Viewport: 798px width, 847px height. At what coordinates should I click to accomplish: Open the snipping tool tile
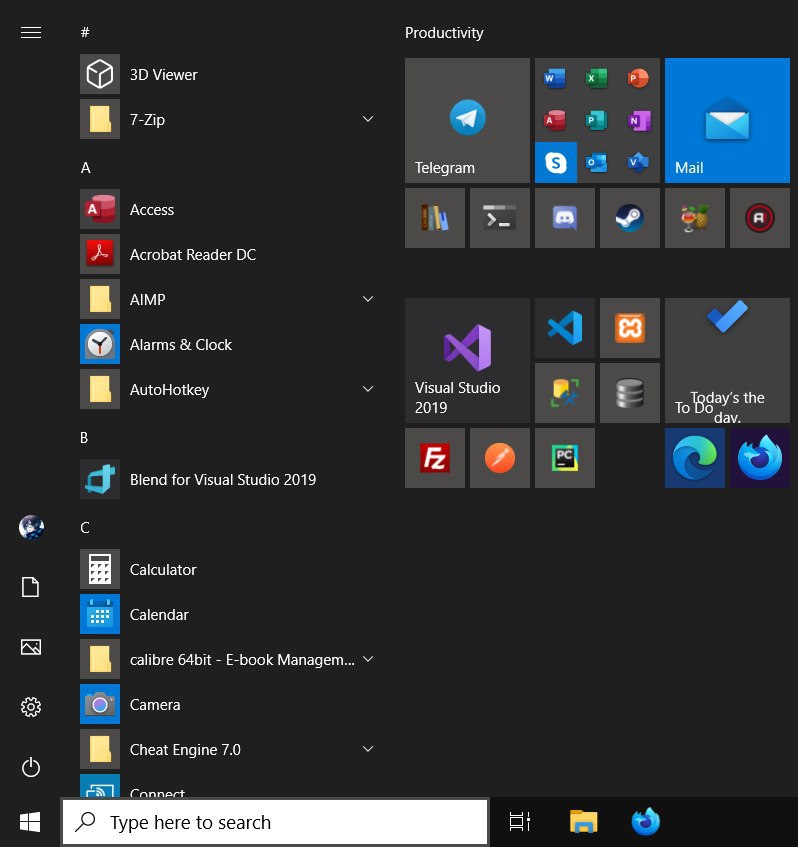point(565,393)
